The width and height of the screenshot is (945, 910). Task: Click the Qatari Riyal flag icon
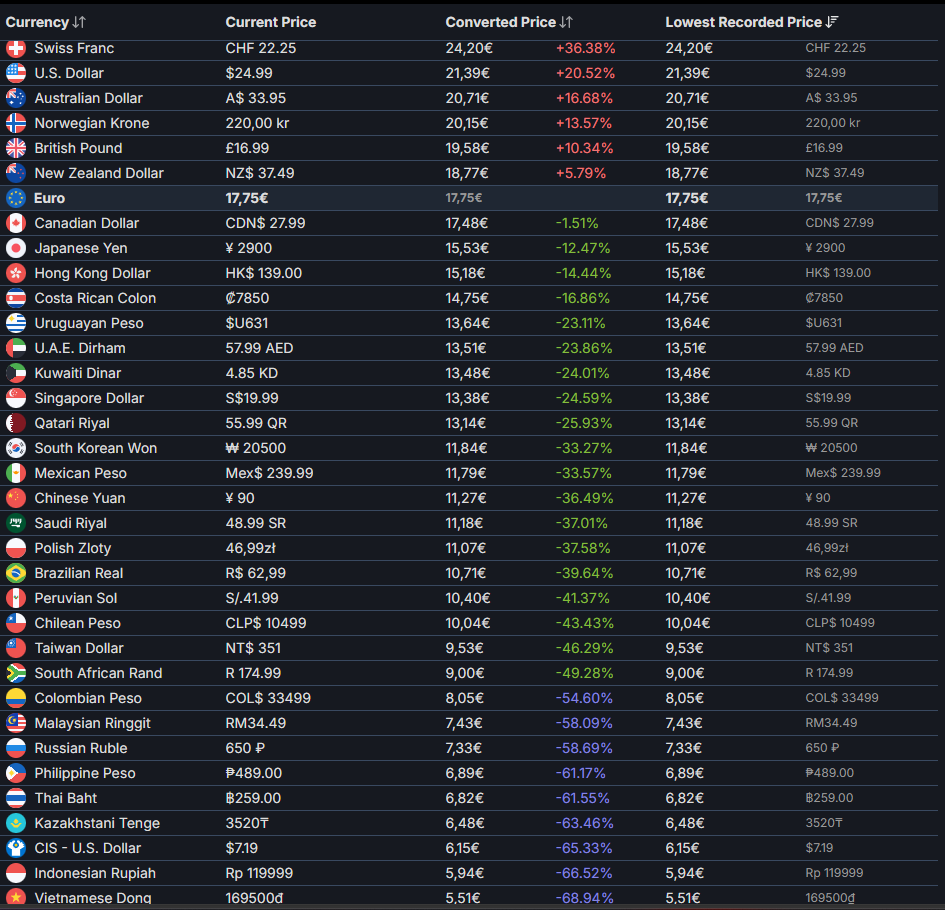pyautogui.click(x=16, y=423)
